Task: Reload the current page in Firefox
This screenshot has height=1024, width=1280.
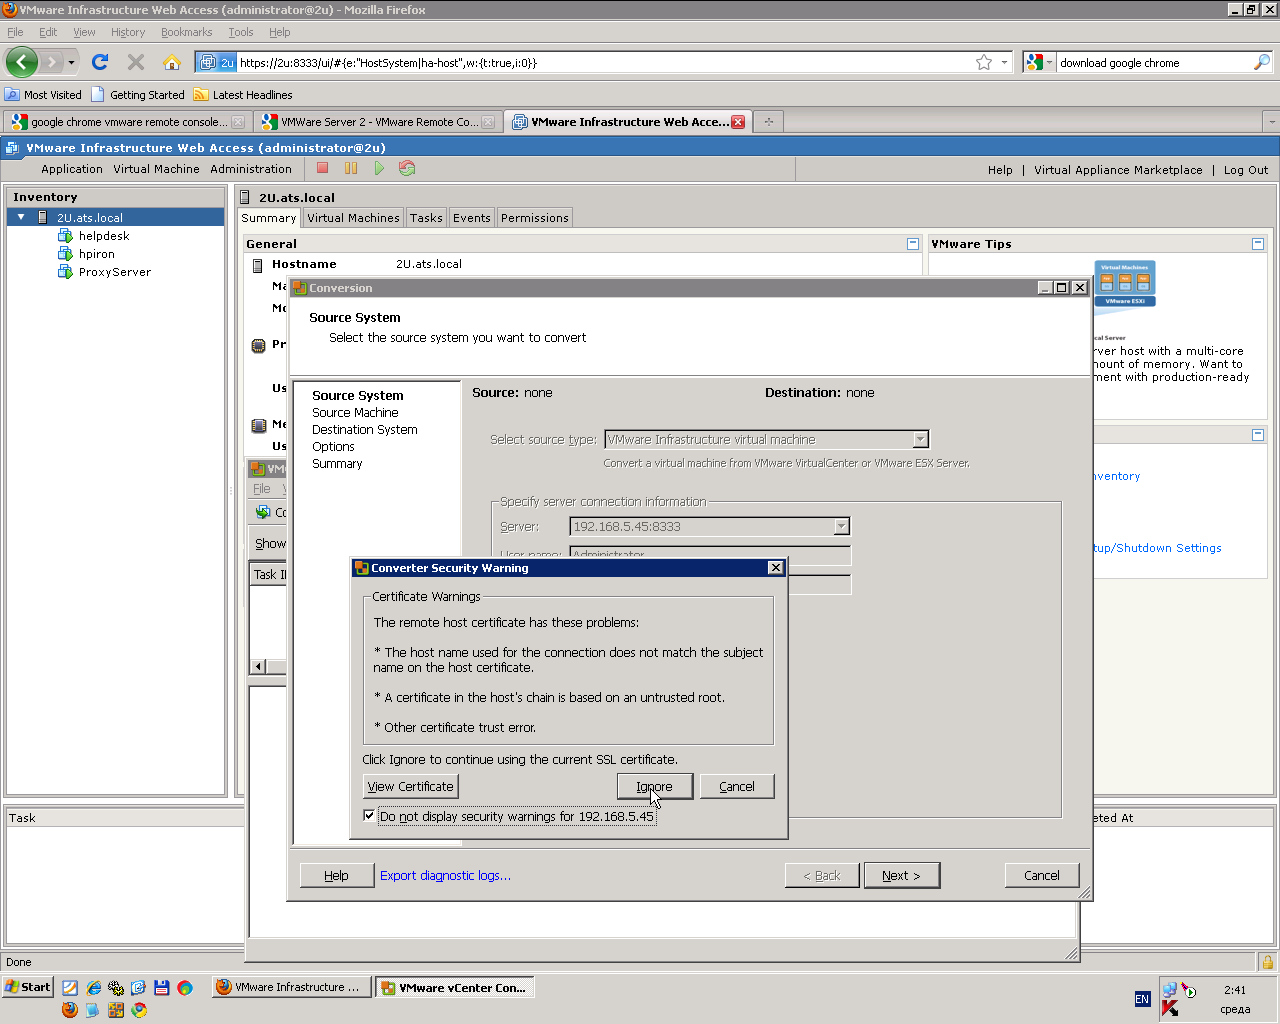Action: click(x=100, y=62)
